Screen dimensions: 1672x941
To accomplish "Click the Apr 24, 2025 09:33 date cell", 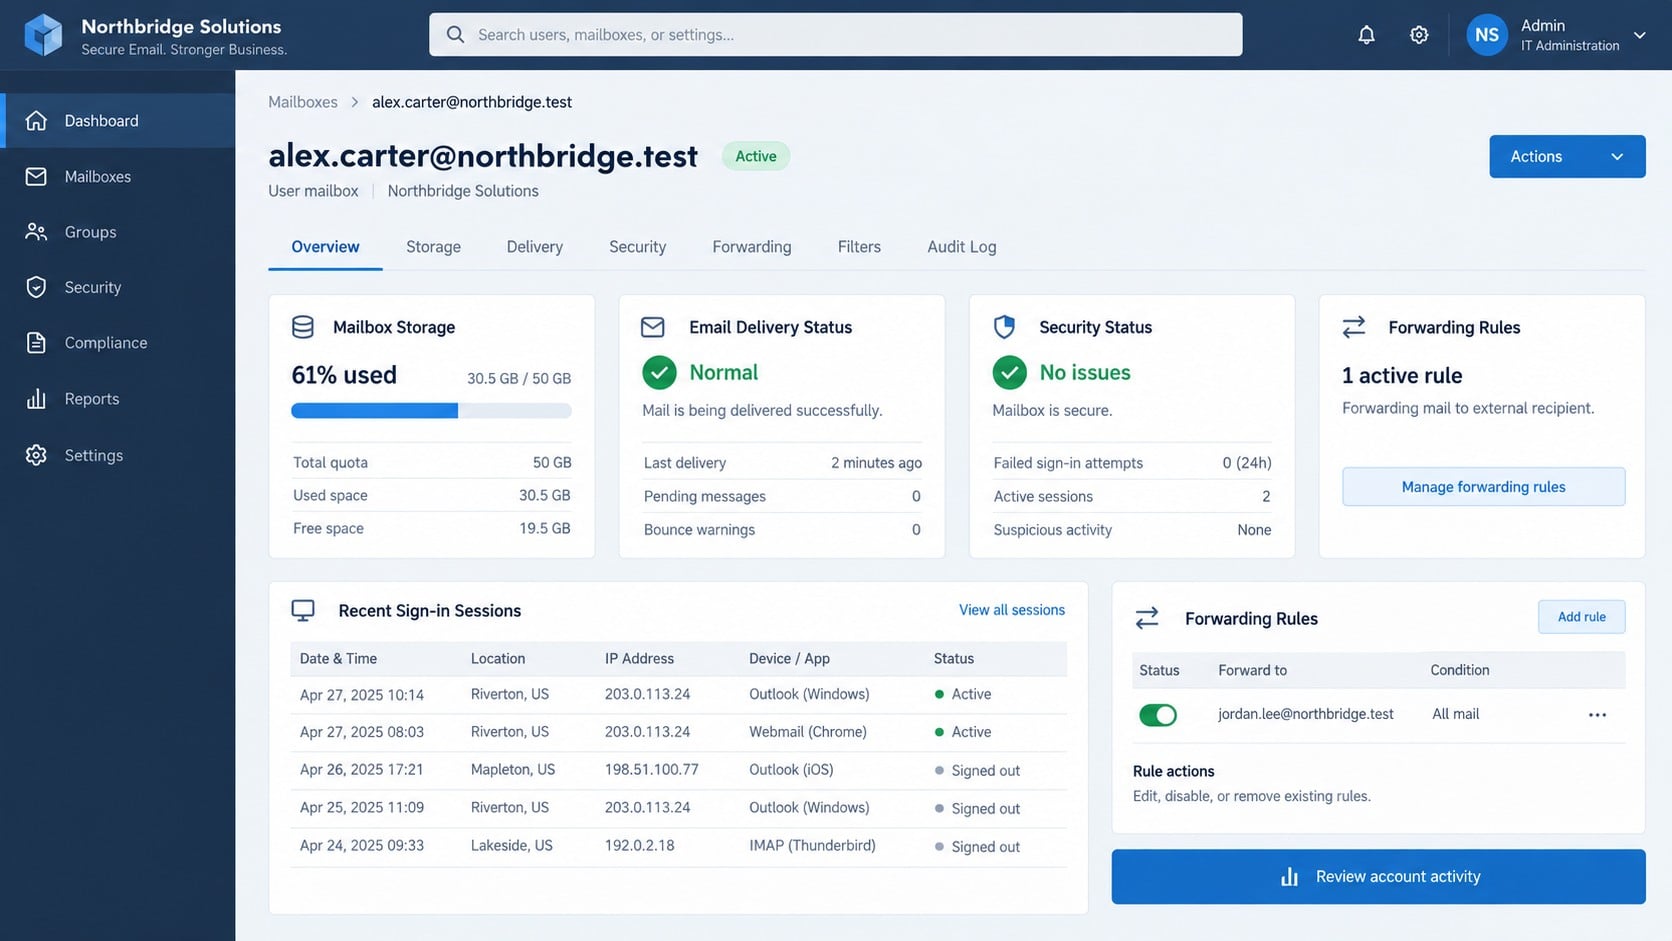I will pos(362,846).
